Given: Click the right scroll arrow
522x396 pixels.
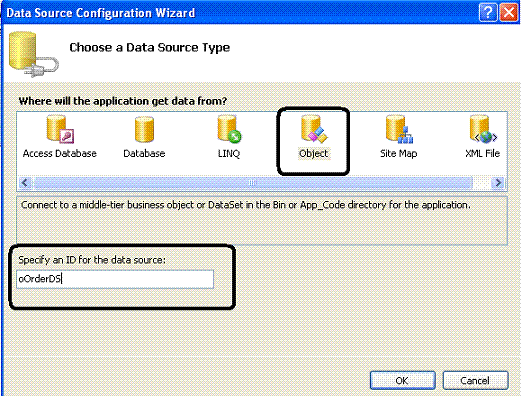Looking at the screenshot, I should pos(498,183).
